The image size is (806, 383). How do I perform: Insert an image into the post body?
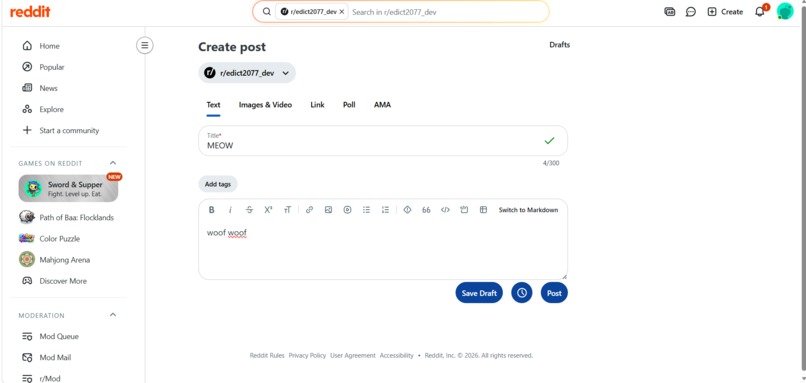[328, 210]
